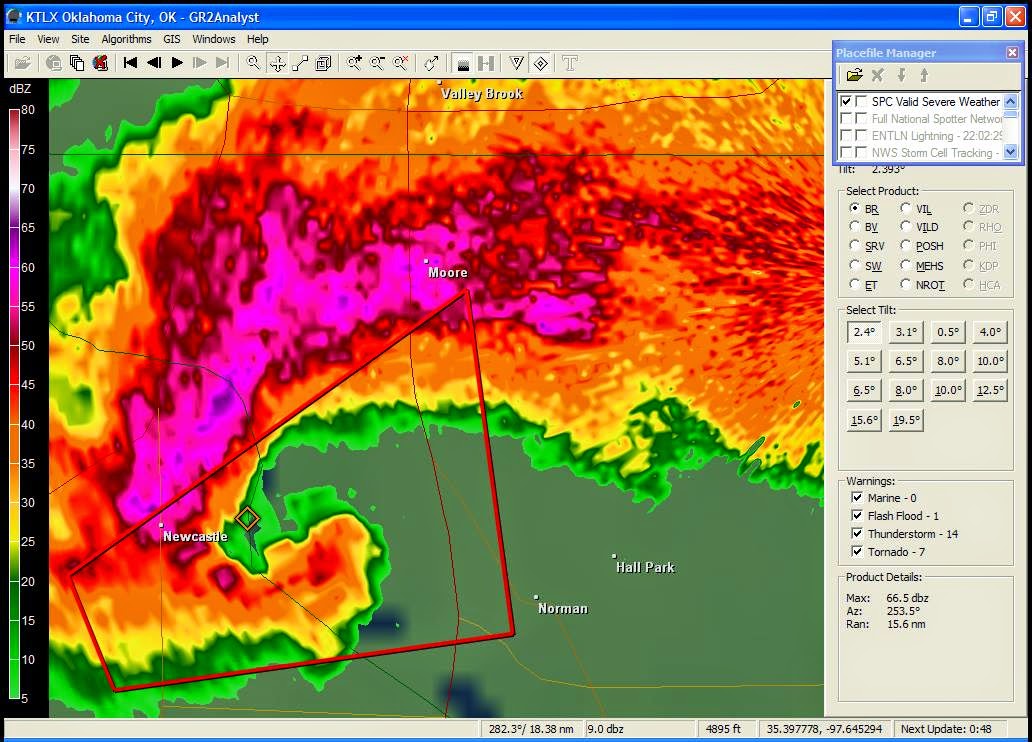The width and height of the screenshot is (1032, 742).
Task: Open the Help menu
Action: click(257, 39)
